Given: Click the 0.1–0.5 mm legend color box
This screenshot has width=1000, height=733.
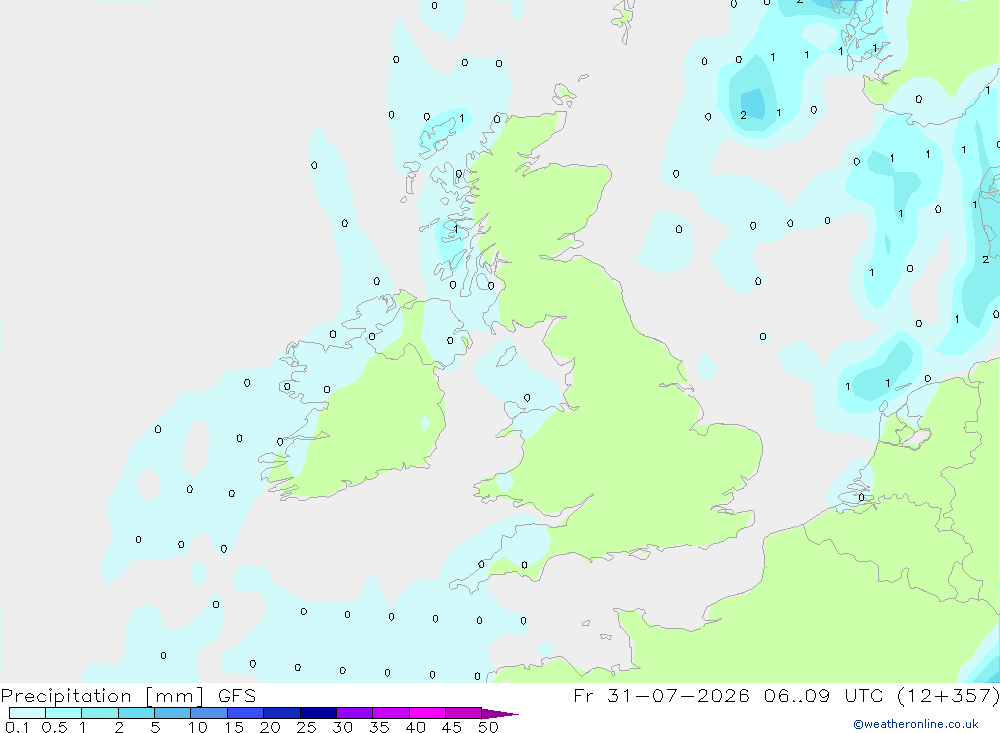Looking at the screenshot, I should 27,713.
